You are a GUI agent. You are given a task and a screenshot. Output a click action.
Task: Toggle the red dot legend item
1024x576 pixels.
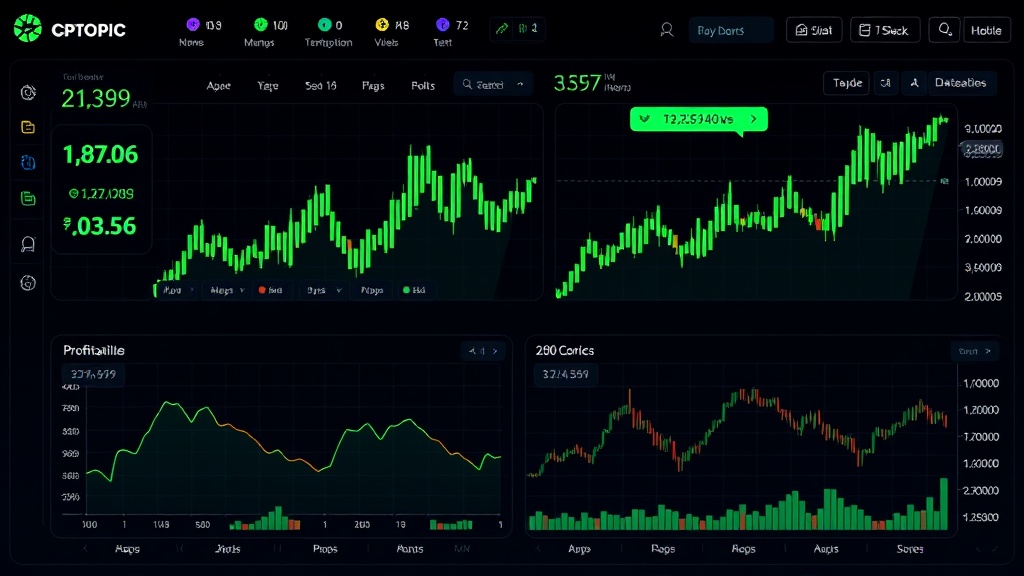[270, 290]
